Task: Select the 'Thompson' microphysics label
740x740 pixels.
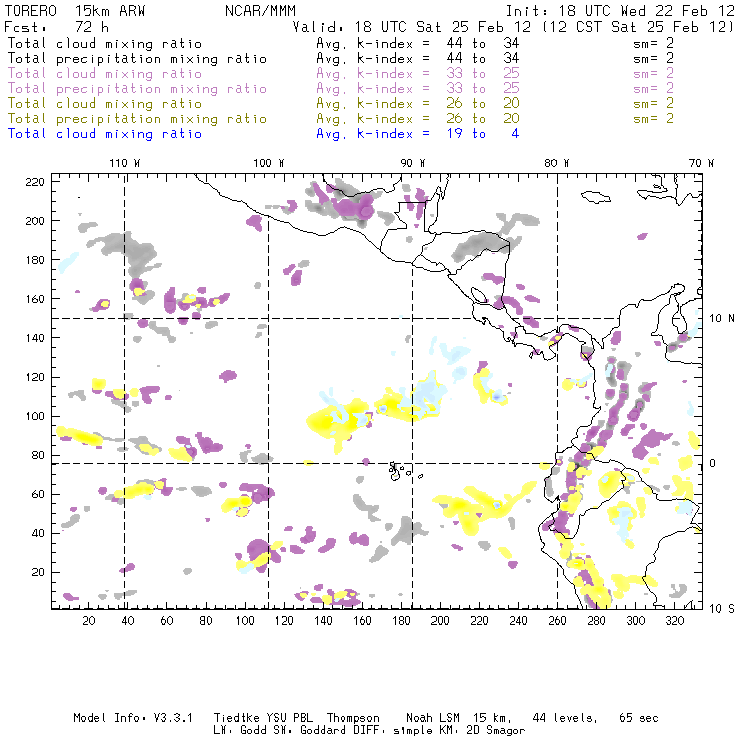Action: 353,718
